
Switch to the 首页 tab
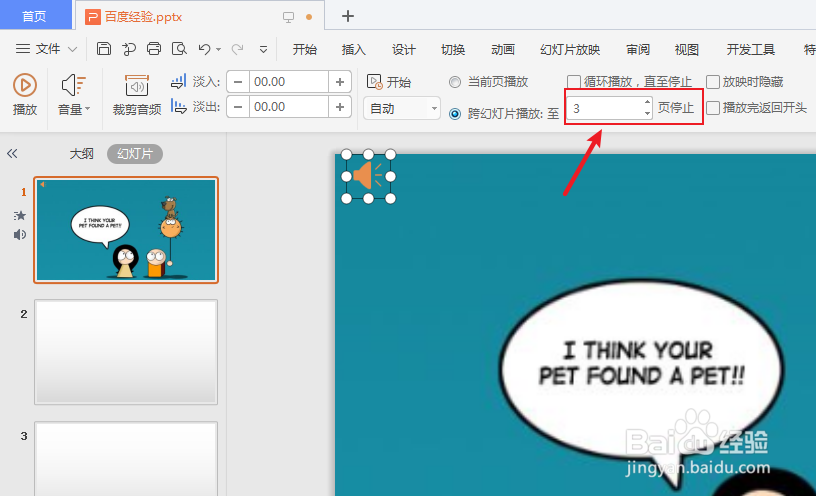(x=35, y=16)
